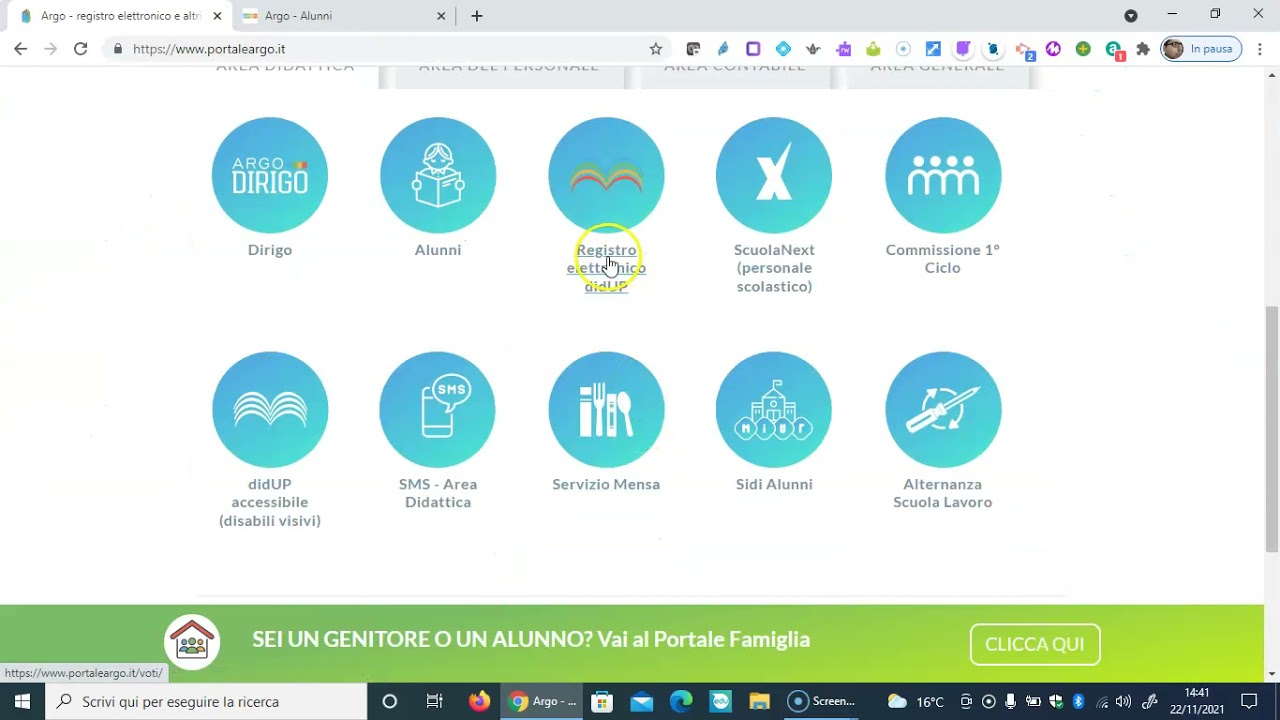Open the Windows Start menu
This screenshot has width=1280, height=720.
[22, 701]
